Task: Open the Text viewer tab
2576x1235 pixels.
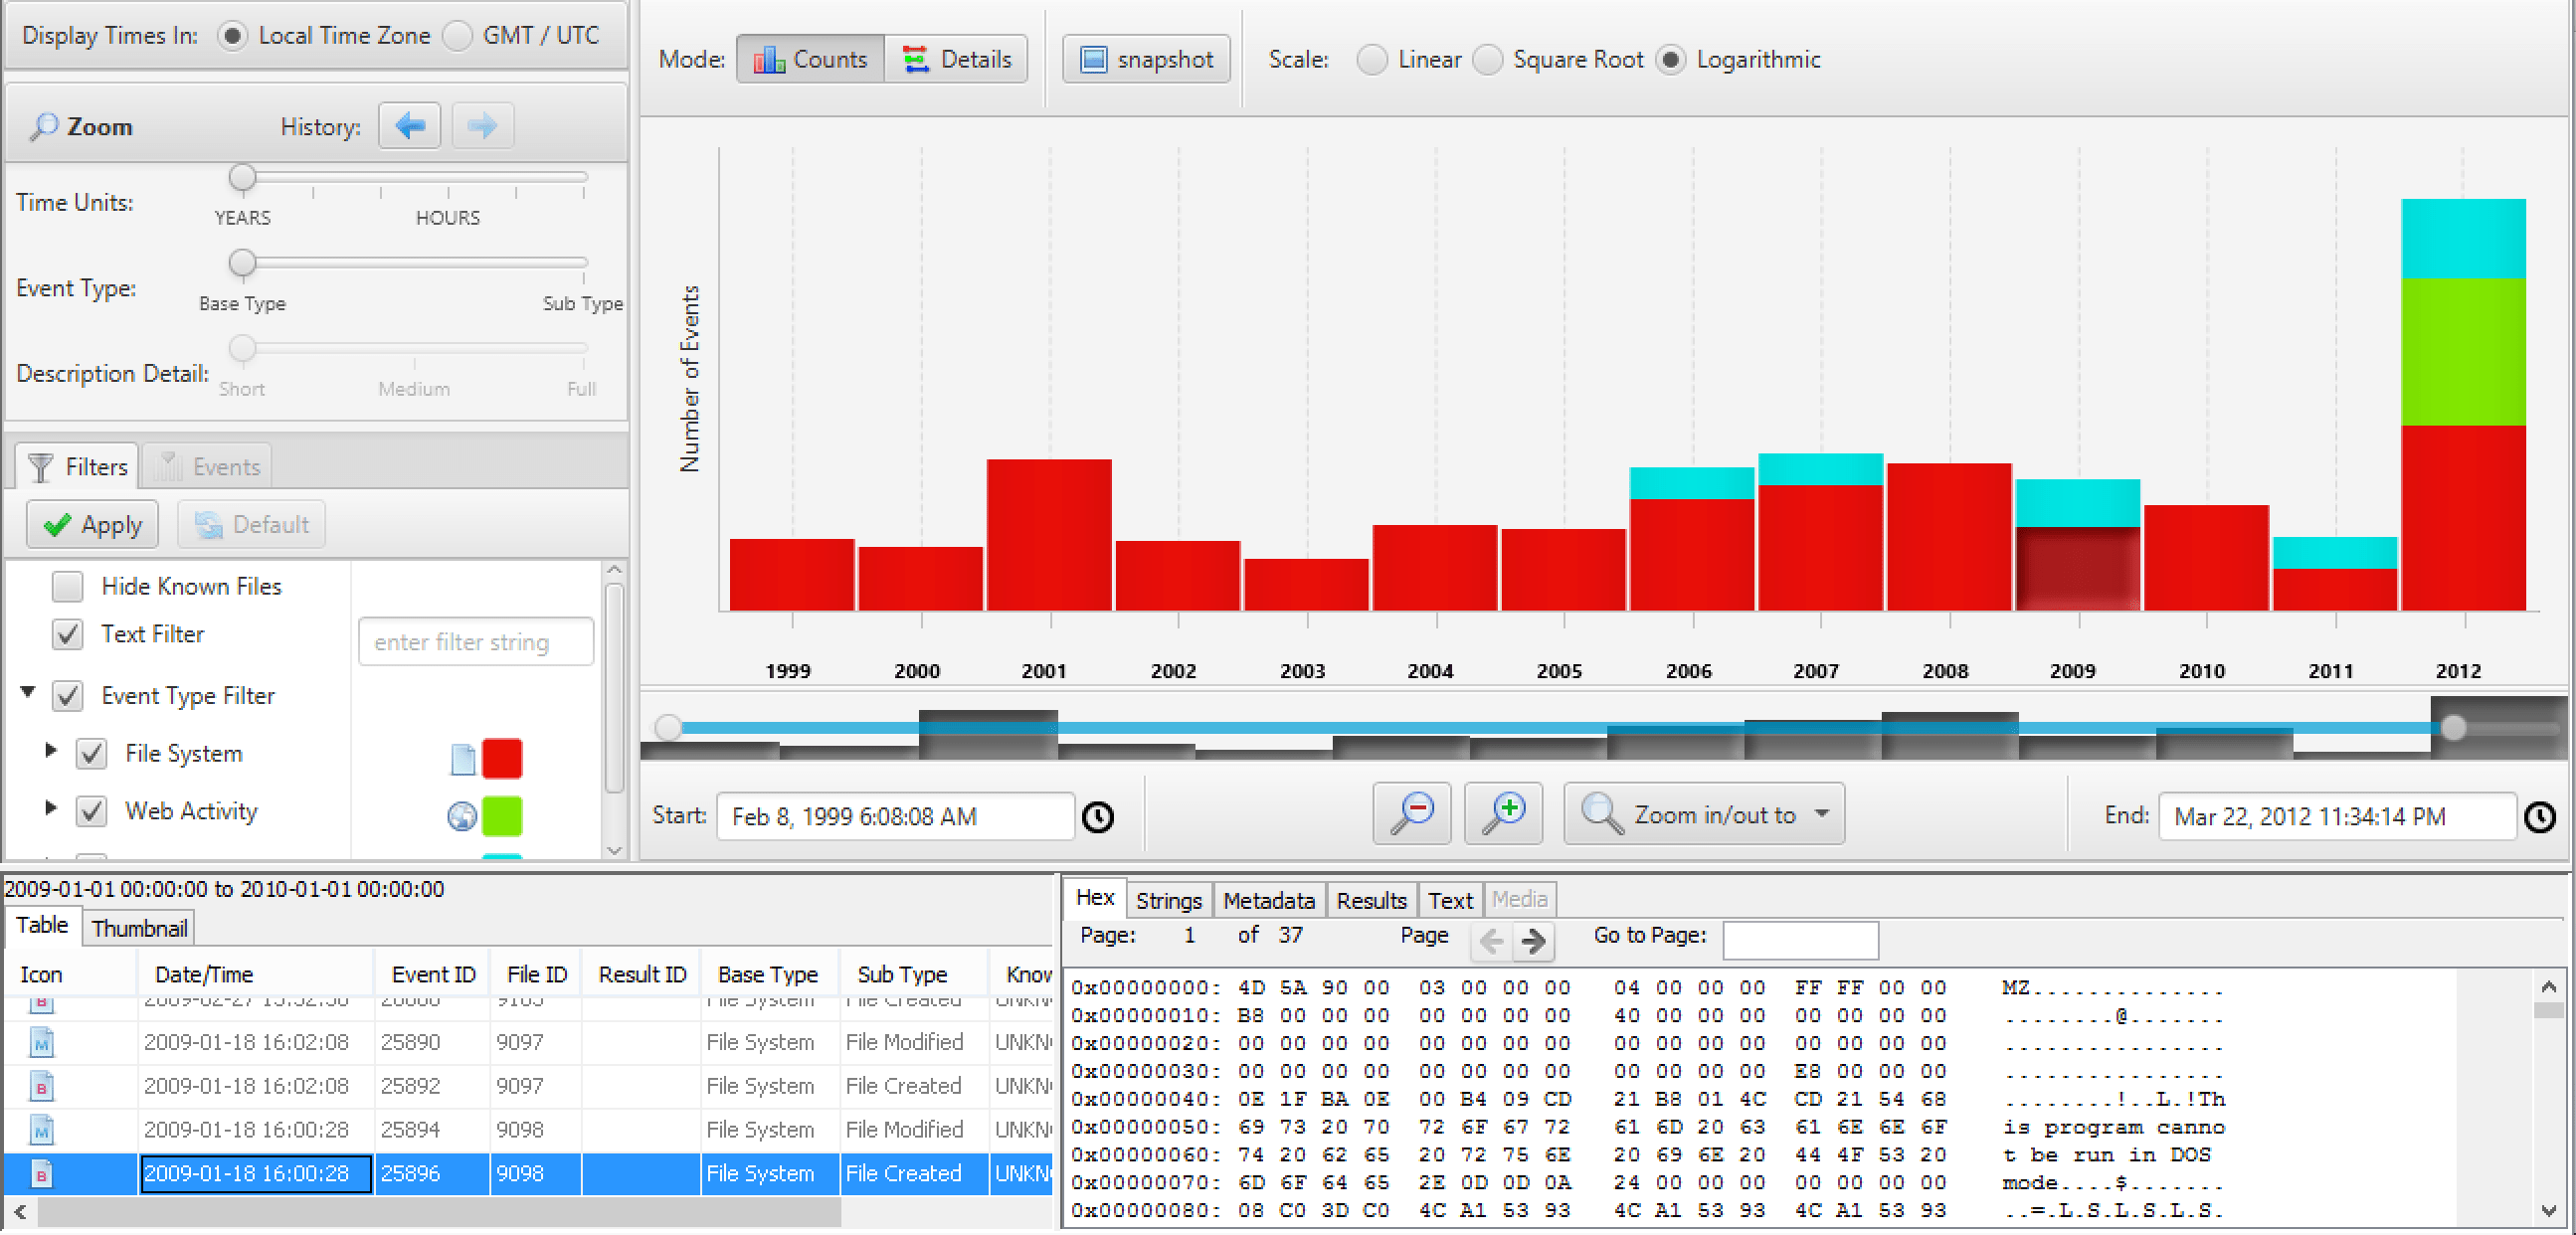Action: pos(1450,901)
